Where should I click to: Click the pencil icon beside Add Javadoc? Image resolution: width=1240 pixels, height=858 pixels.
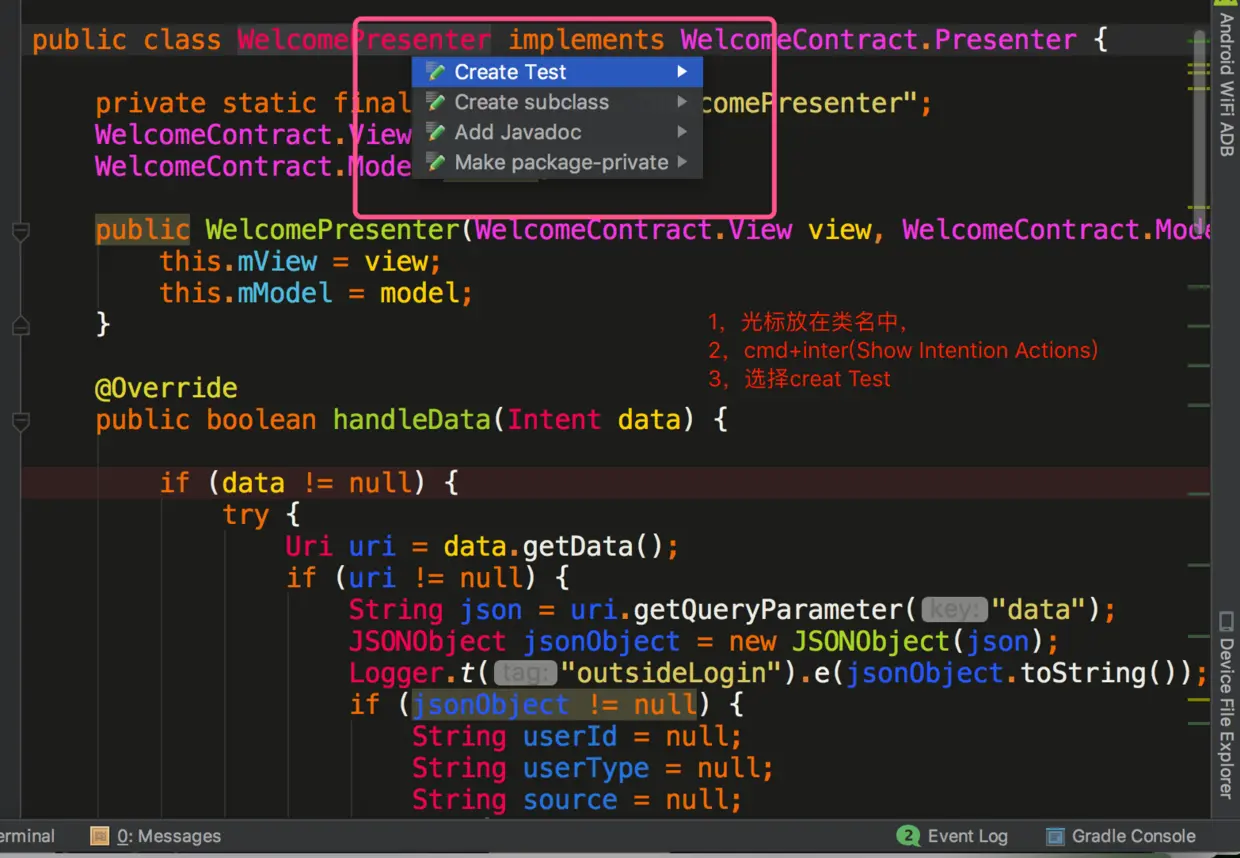[435, 132]
